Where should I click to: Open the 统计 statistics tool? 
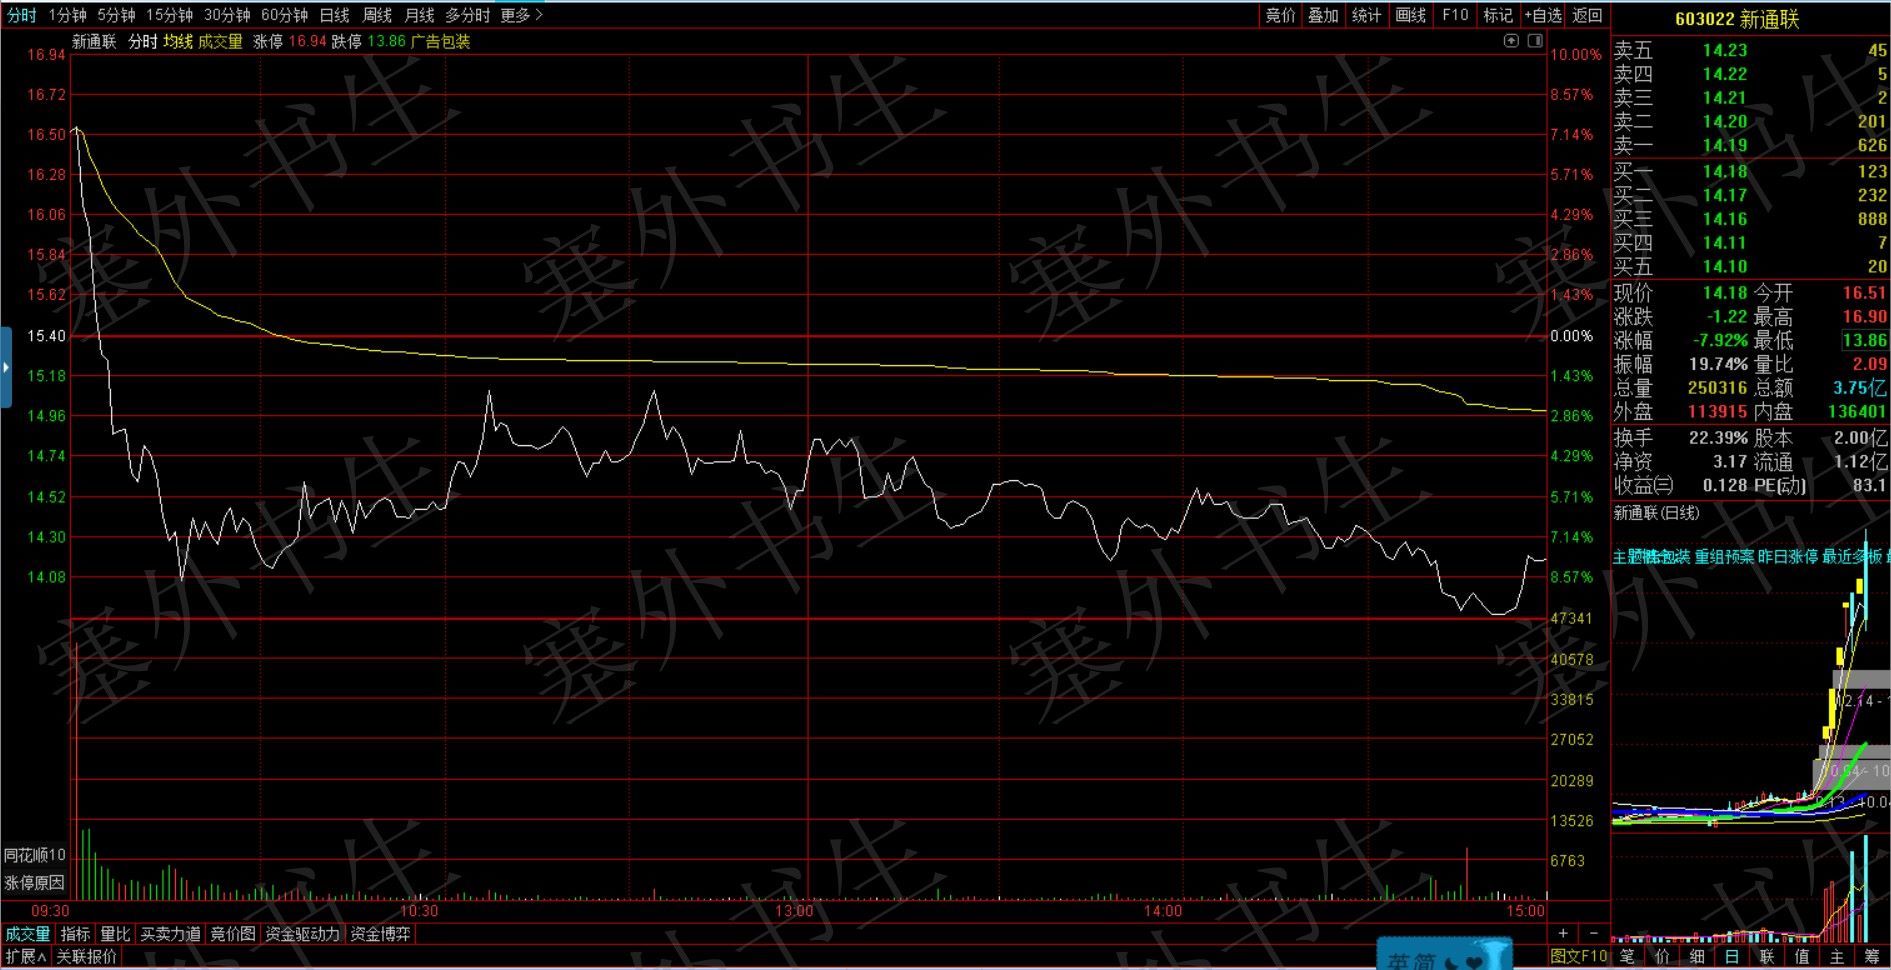[x=1366, y=15]
